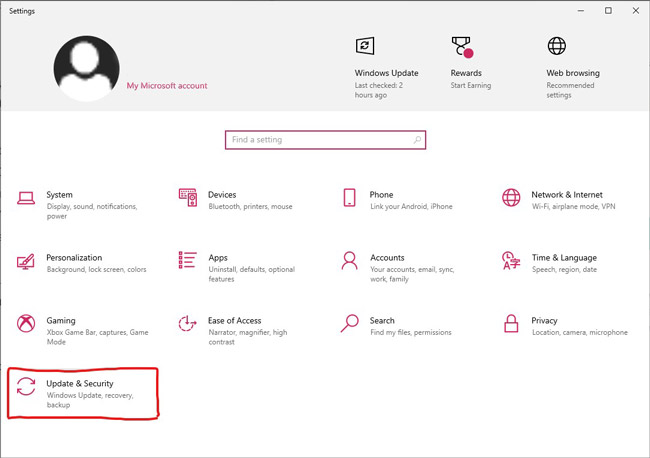Click 'Link your Android, iPhone' description

411,206
